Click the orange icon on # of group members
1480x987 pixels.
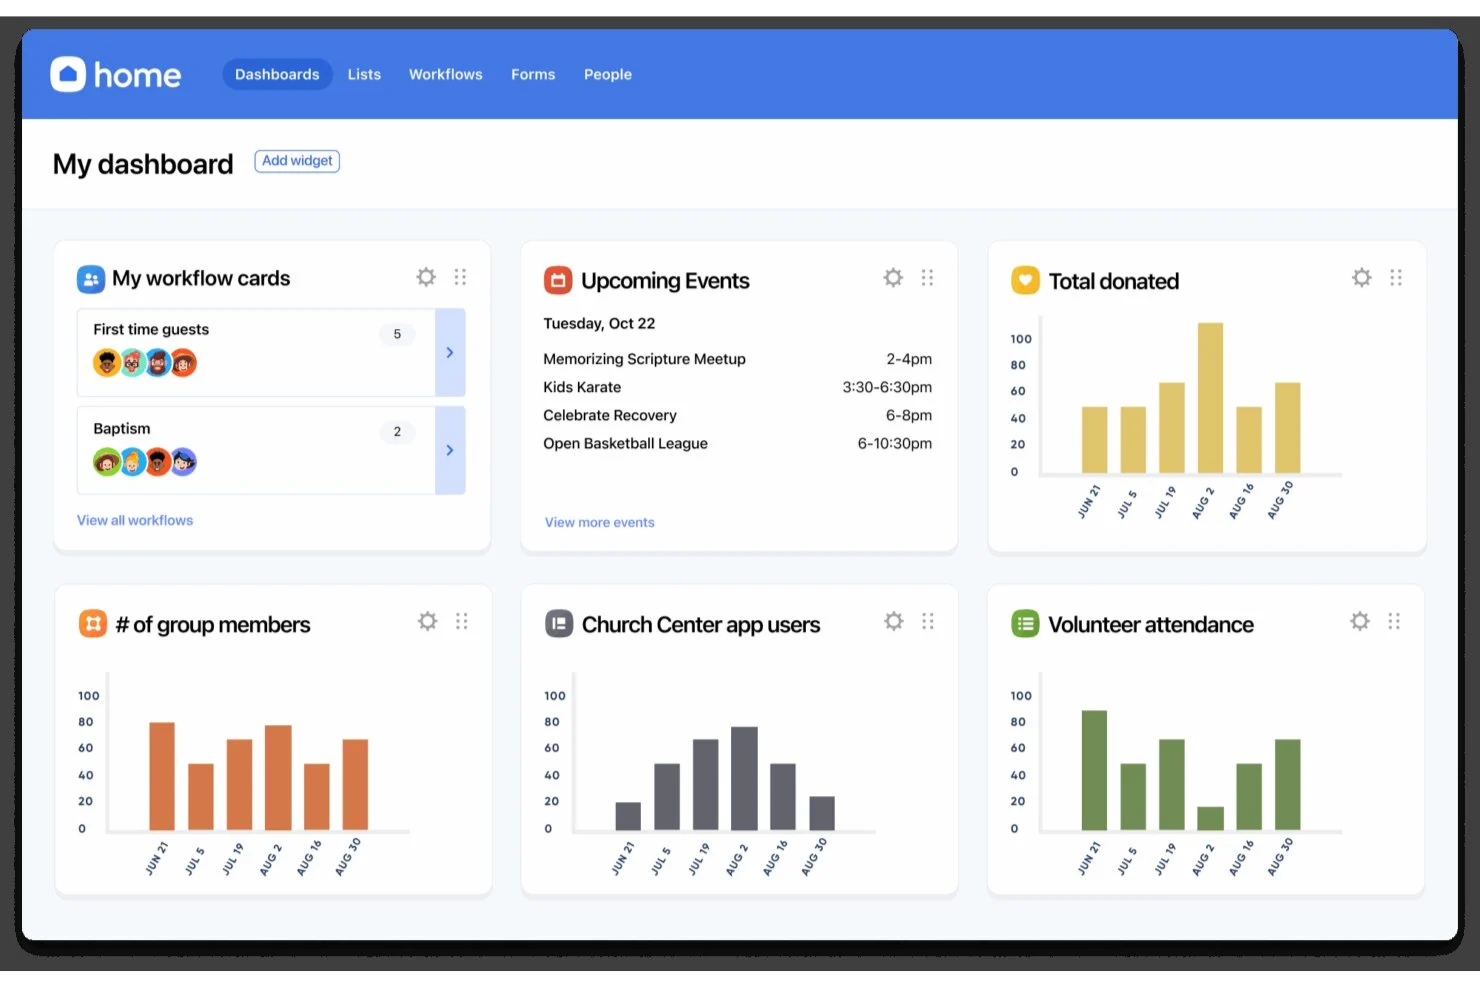click(93, 623)
